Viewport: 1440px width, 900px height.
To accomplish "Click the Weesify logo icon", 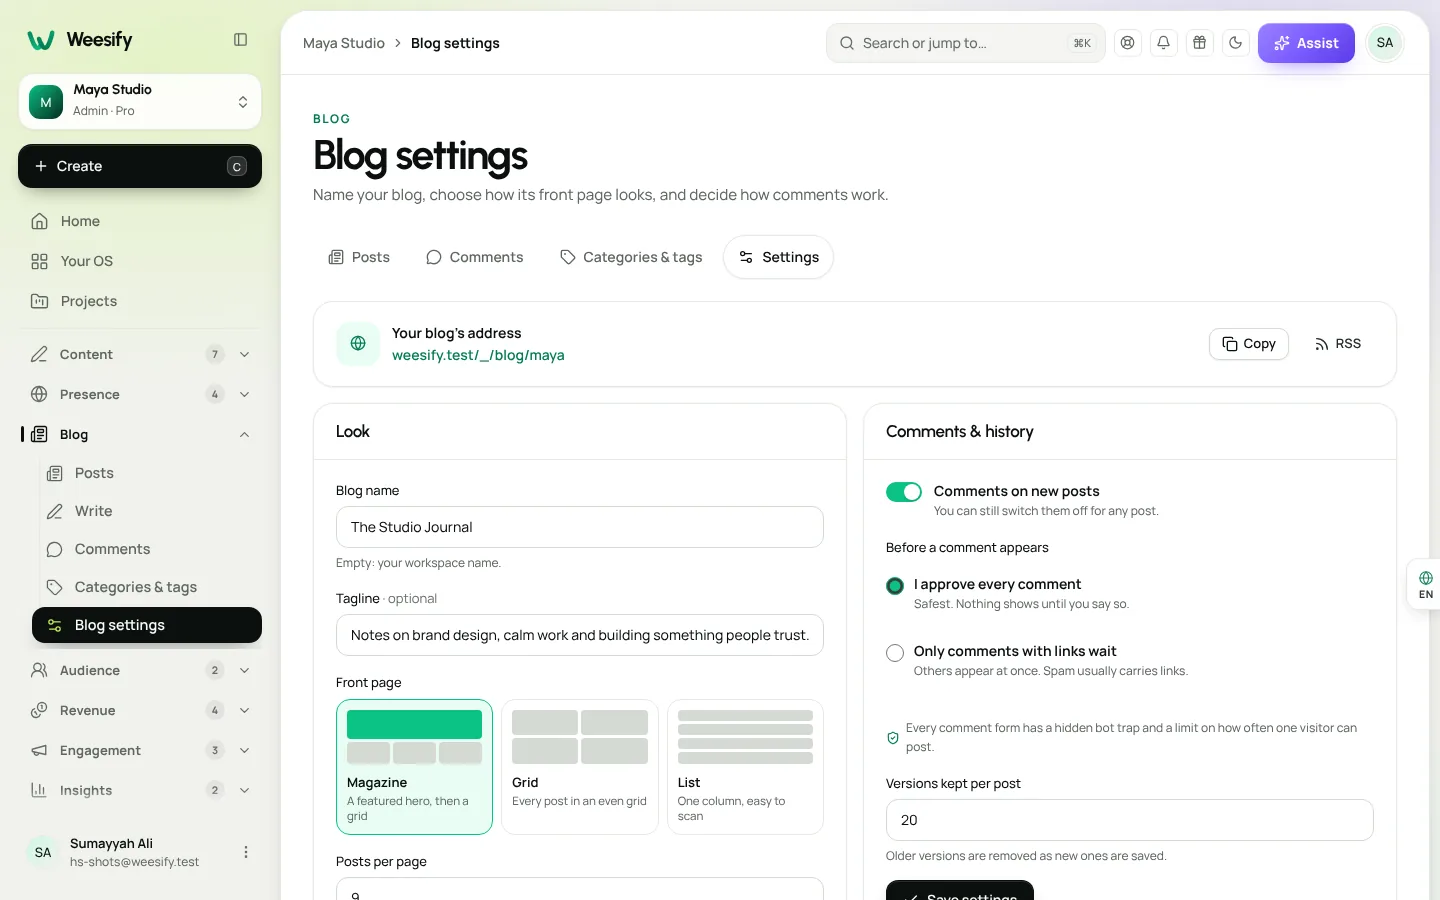I will pos(41,40).
